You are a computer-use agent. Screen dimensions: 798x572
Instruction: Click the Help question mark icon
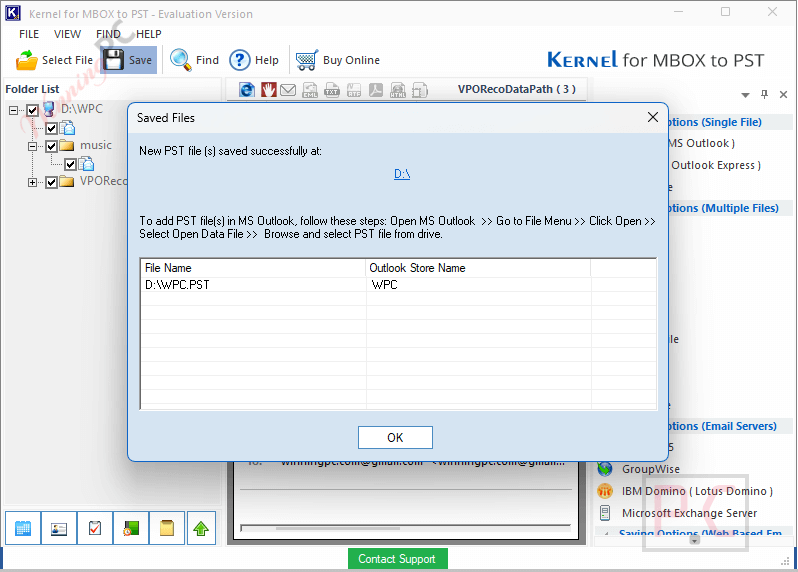click(x=239, y=60)
